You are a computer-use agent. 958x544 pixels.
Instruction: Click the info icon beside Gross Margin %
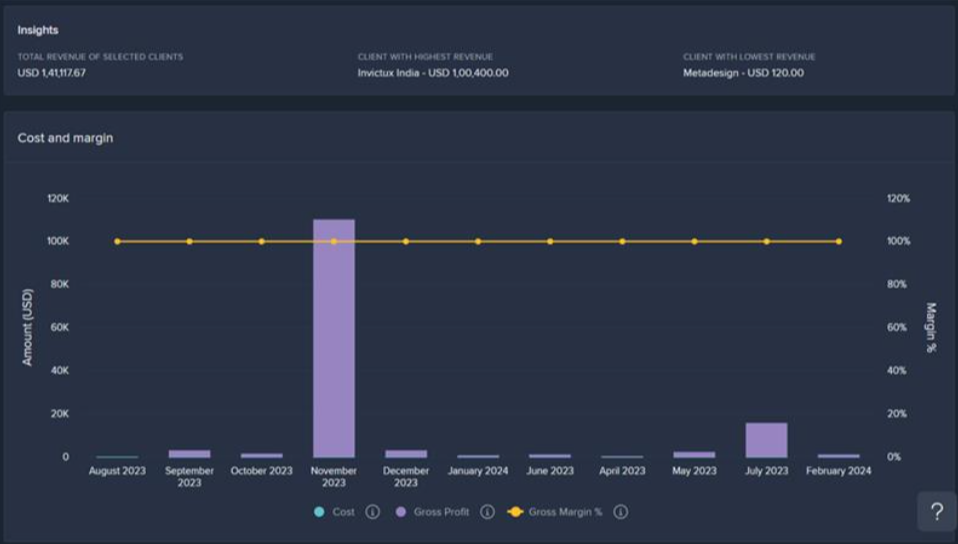click(x=620, y=512)
